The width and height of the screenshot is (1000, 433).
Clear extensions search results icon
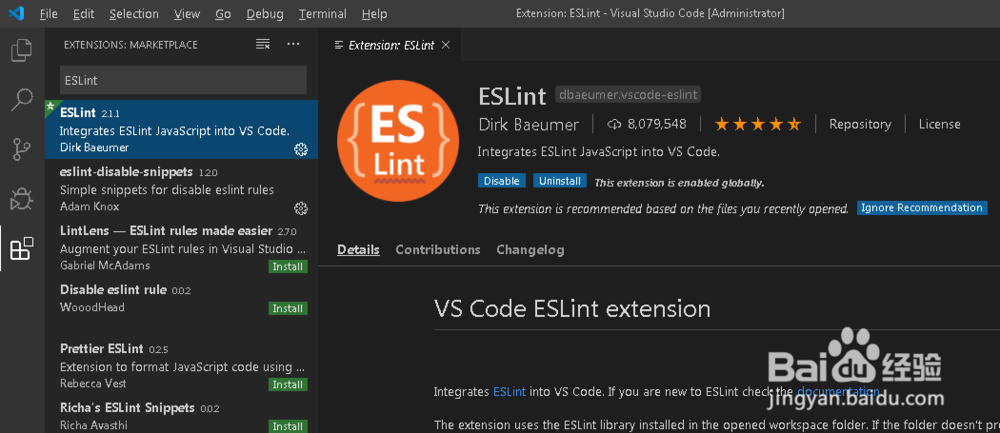coord(263,44)
